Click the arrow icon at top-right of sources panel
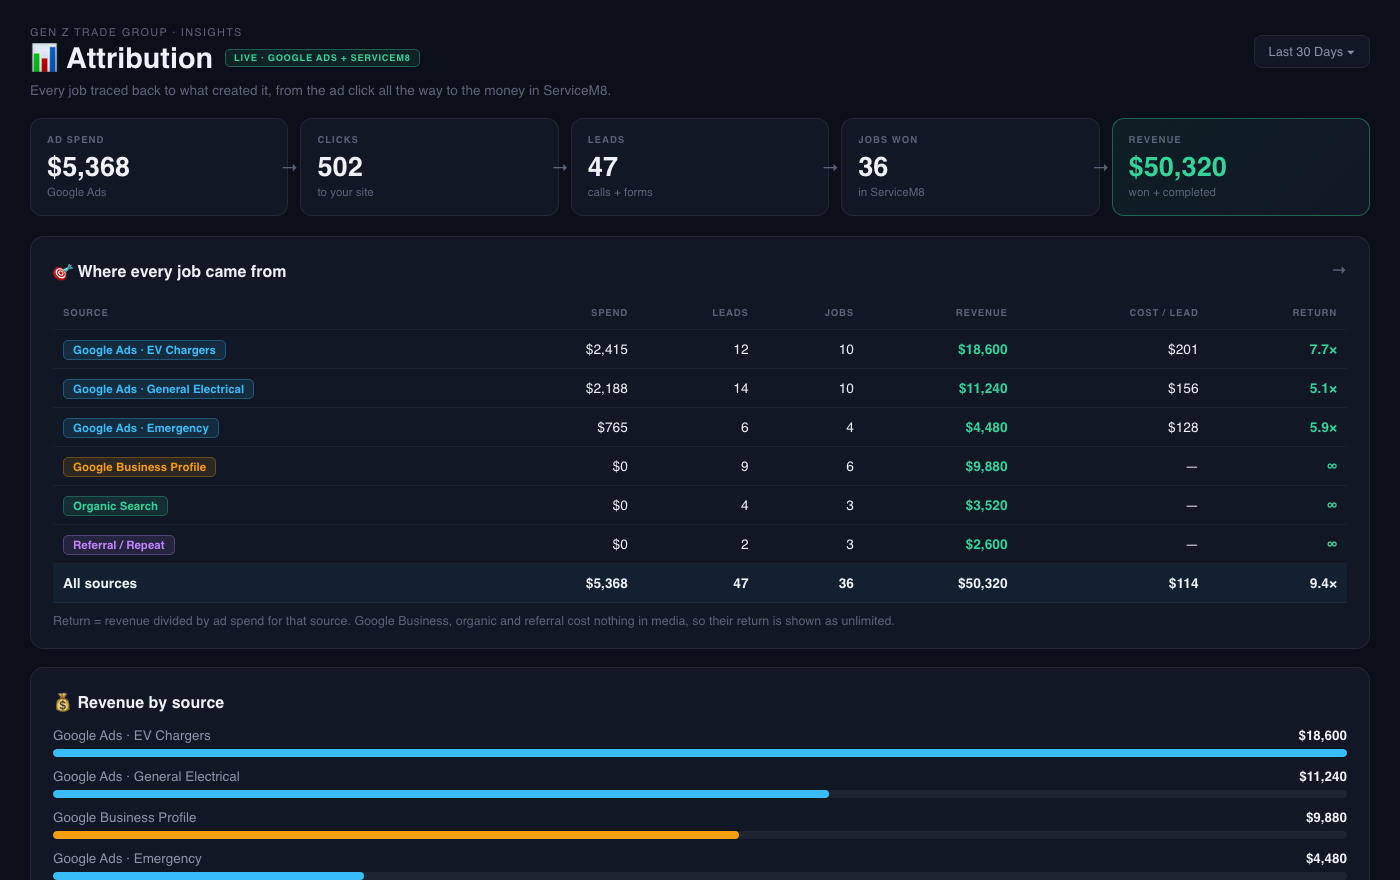This screenshot has width=1400, height=880. coord(1339,270)
